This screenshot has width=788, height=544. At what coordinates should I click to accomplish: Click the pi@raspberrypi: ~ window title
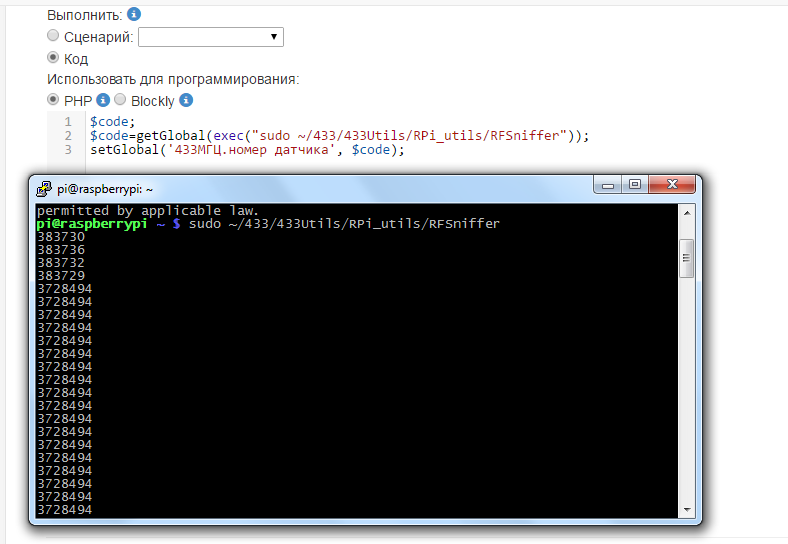pyautogui.click(x=105, y=190)
